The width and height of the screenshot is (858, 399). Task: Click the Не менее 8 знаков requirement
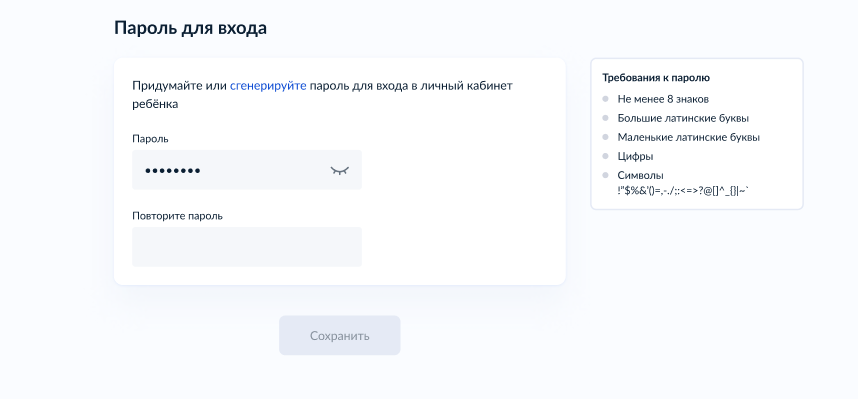[x=663, y=99]
